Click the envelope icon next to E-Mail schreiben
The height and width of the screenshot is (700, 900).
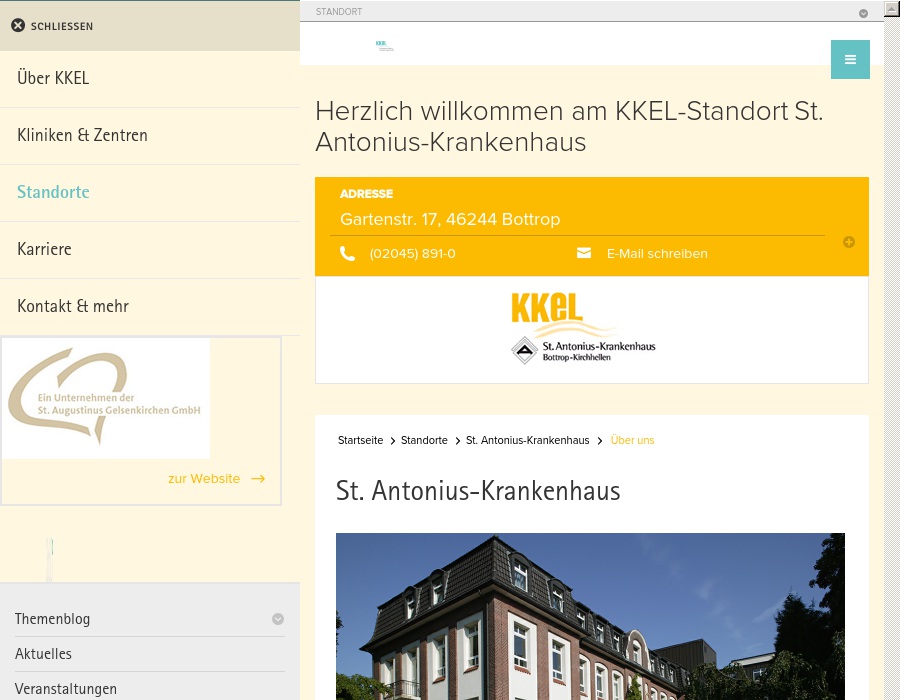(x=584, y=253)
